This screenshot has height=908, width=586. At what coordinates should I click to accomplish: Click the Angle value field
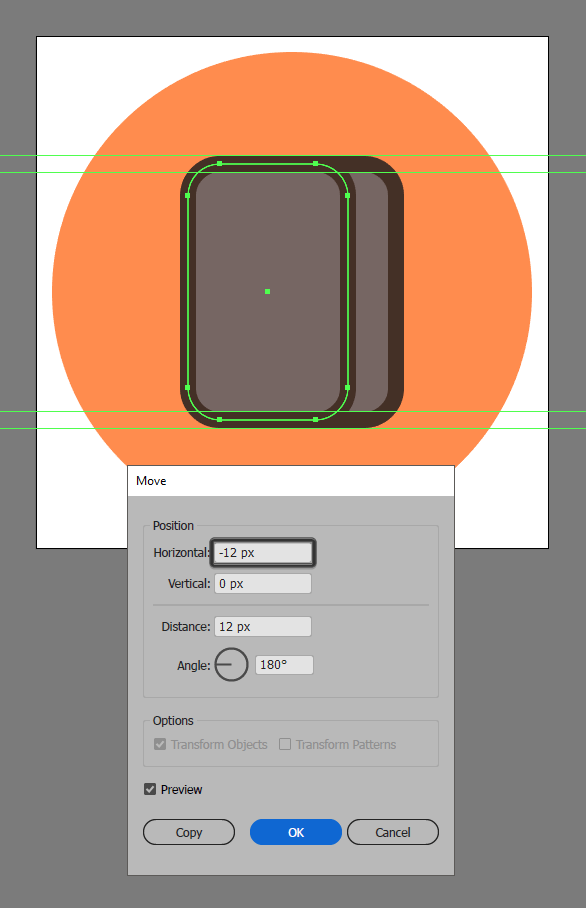point(284,665)
